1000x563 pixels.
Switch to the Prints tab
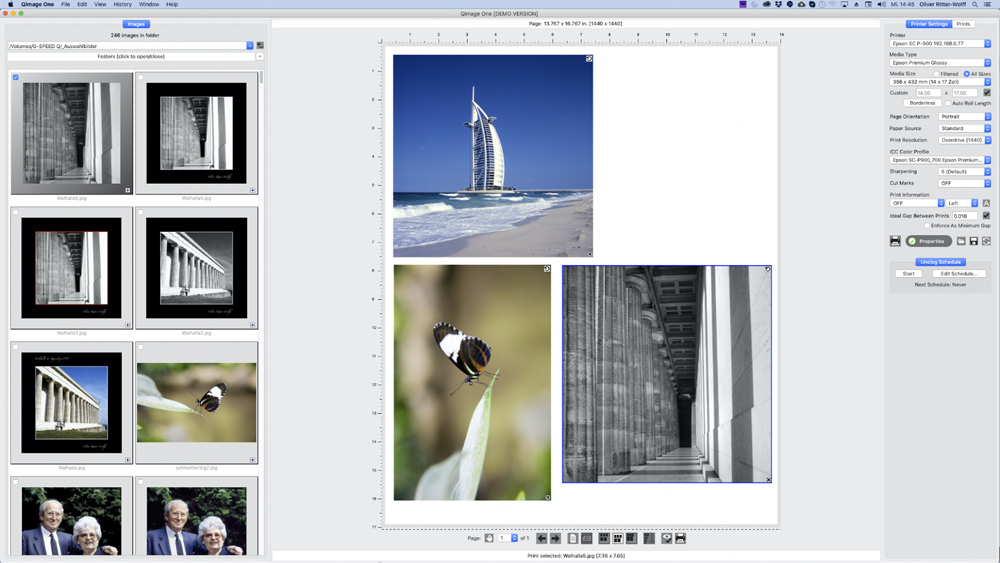(x=963, y=24)
